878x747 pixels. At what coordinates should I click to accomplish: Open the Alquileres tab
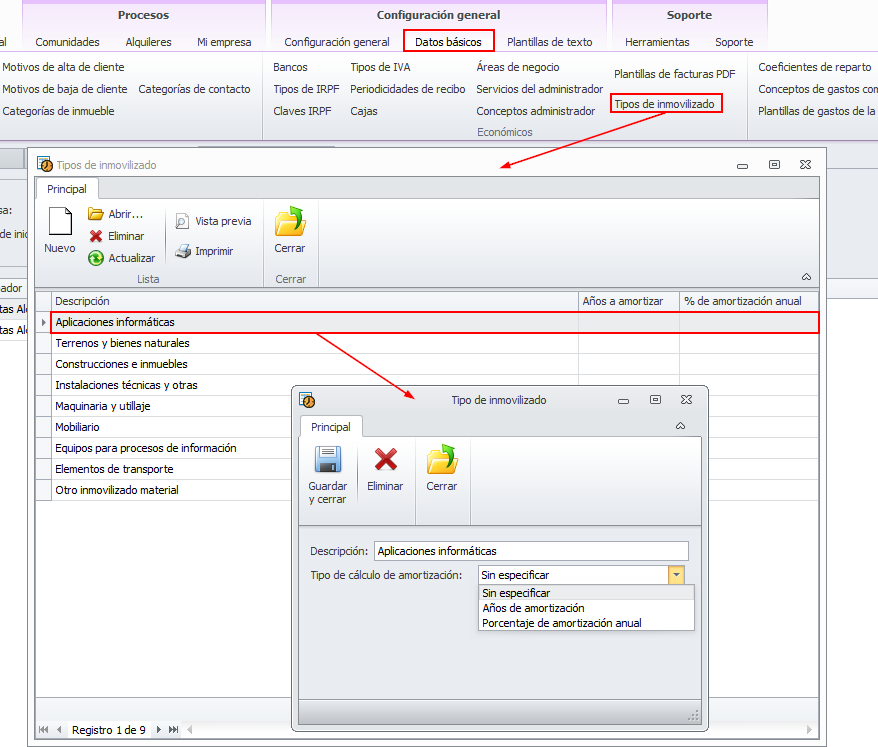tap(148, 42)
